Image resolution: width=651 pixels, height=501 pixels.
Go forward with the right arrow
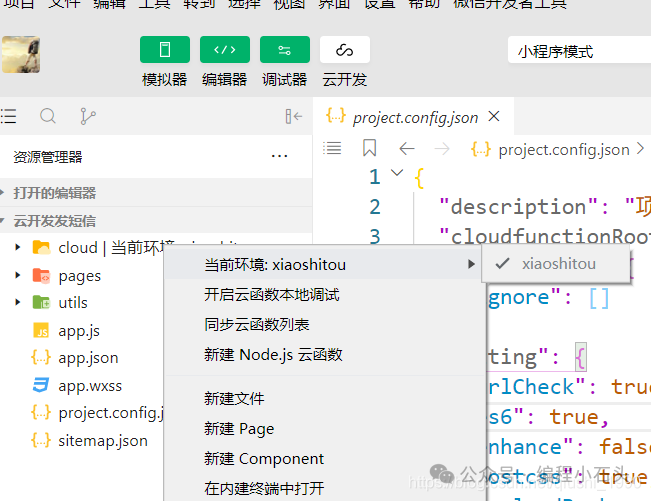click(x=442, y=148)
